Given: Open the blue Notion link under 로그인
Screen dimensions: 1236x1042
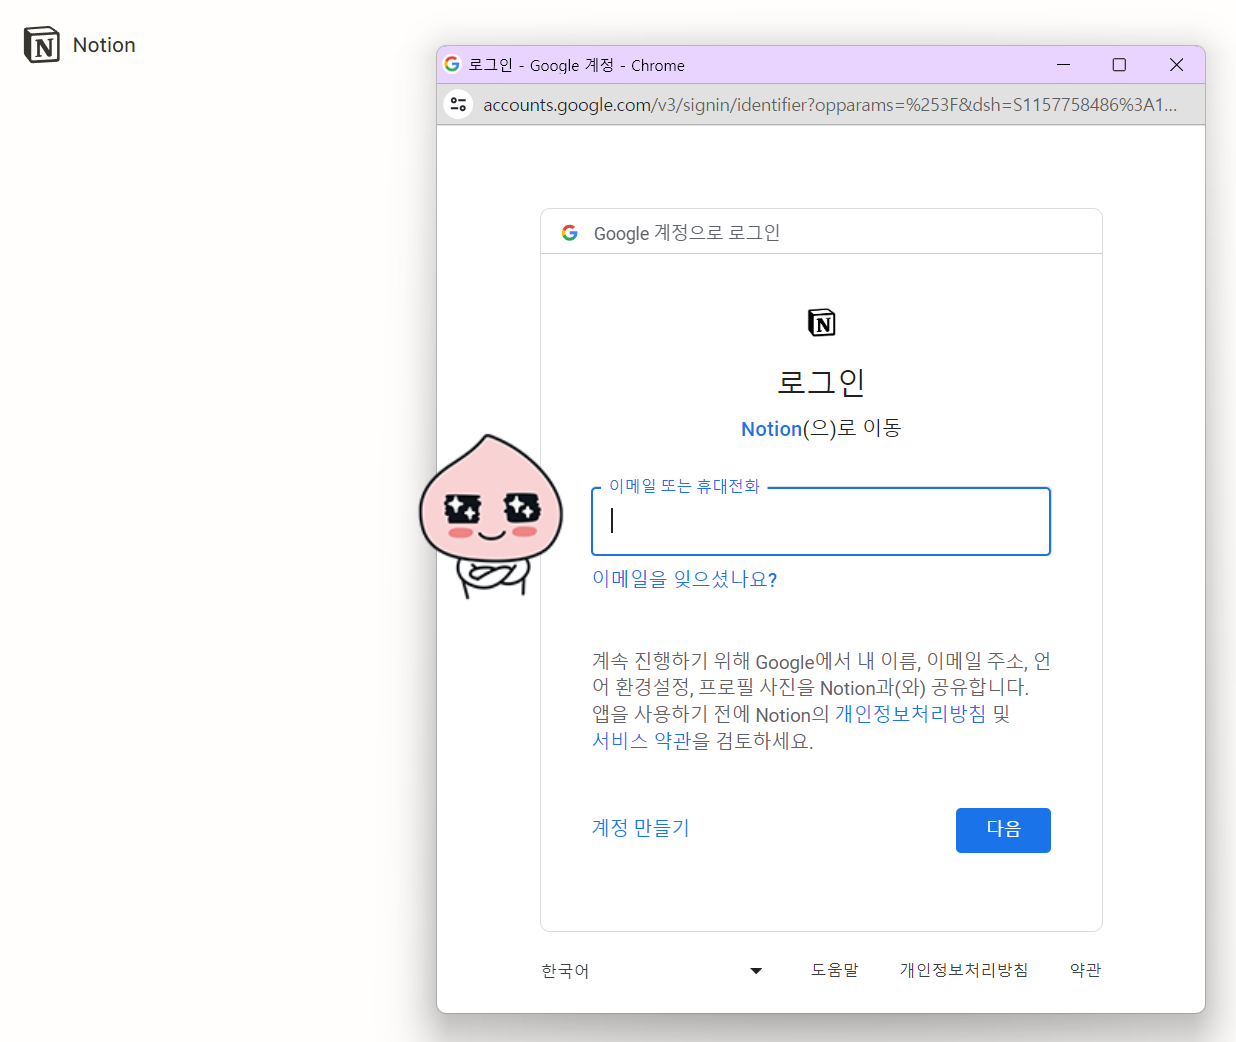Looking at the screenshot, I should (x=771, y=429).
